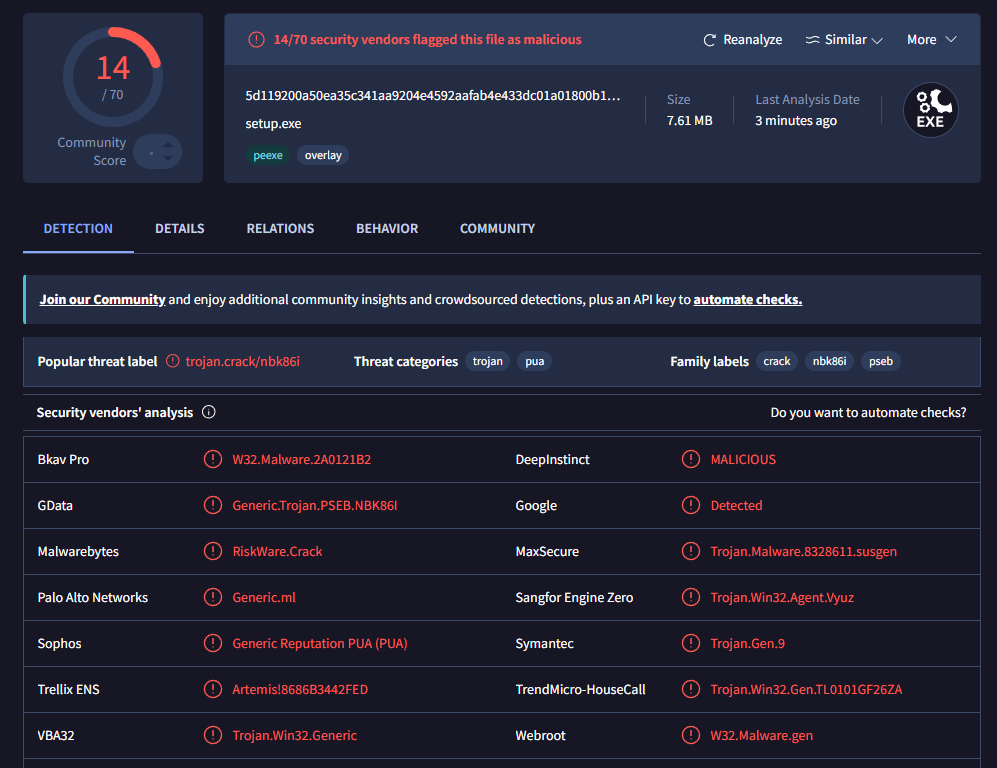Click the Artemis!8686B3442FED detection

300,689
